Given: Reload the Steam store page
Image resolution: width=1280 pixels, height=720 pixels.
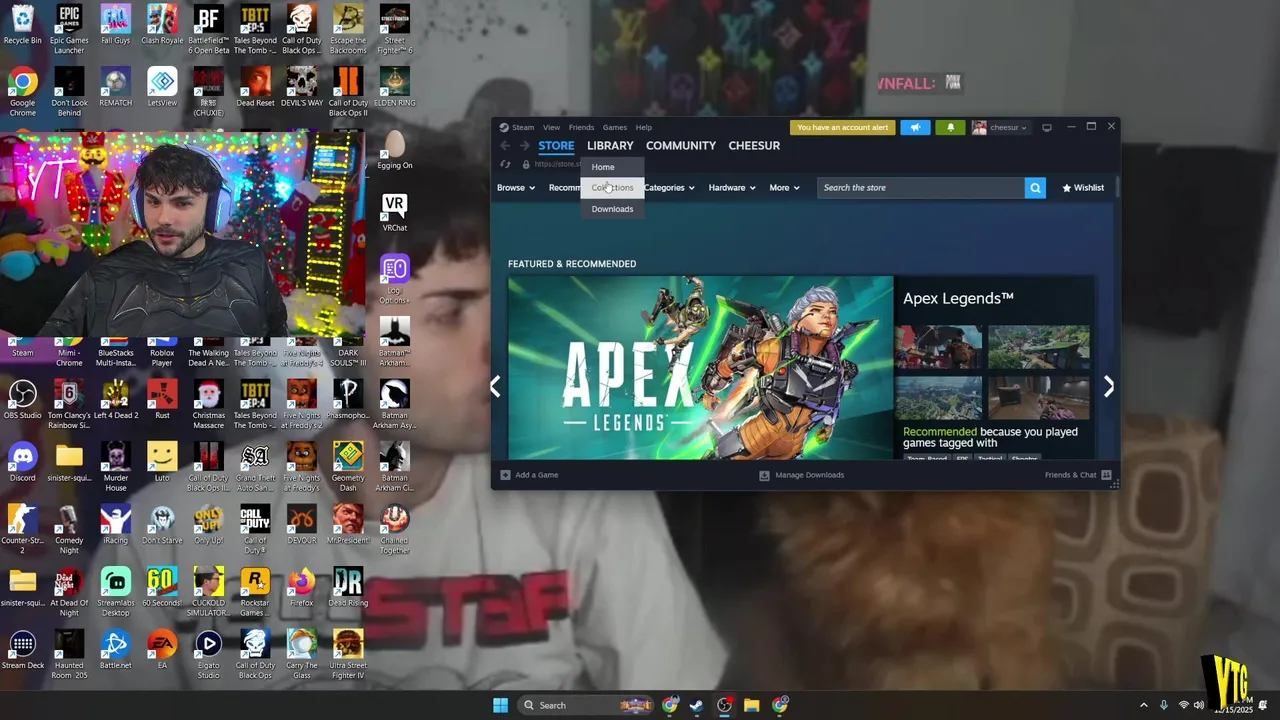Looking at the screenshot, I should pyautogui.click(x=505, y=164).
